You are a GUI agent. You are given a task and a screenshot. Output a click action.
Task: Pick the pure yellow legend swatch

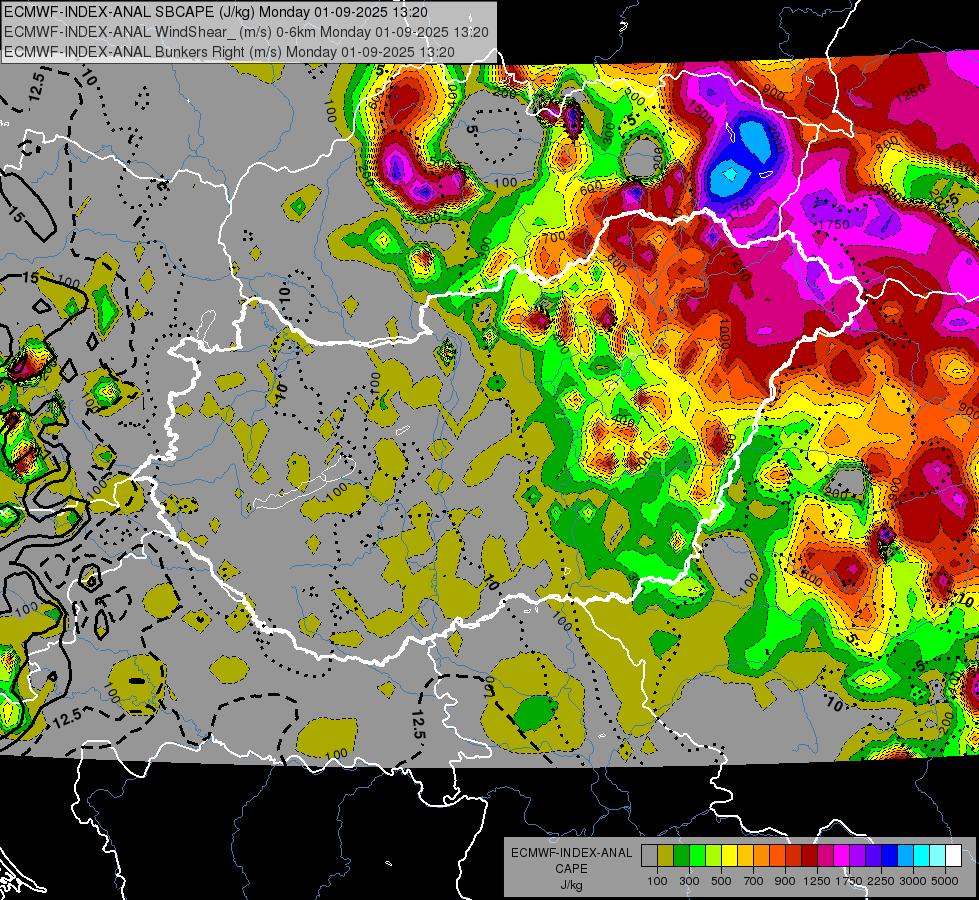[729, 856]
